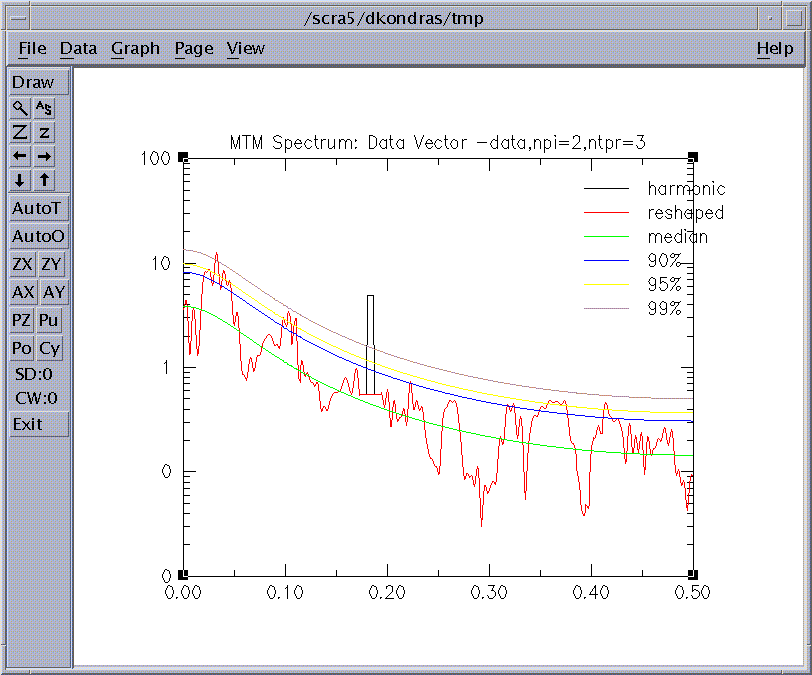This screenshot has height=675, width=812.
Task: Click the small z zoom-out button
Action: click(x=45, y=132)
